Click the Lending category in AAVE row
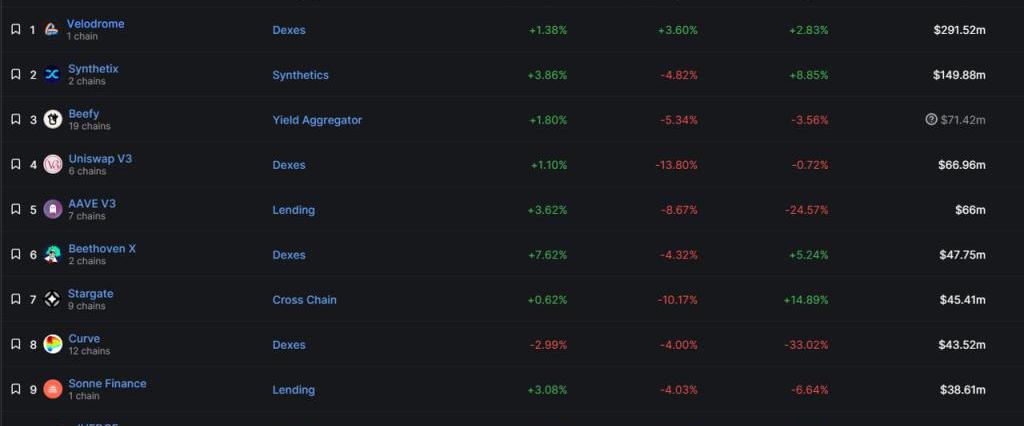Screen dimensions: 1024x426 point(293,210)
